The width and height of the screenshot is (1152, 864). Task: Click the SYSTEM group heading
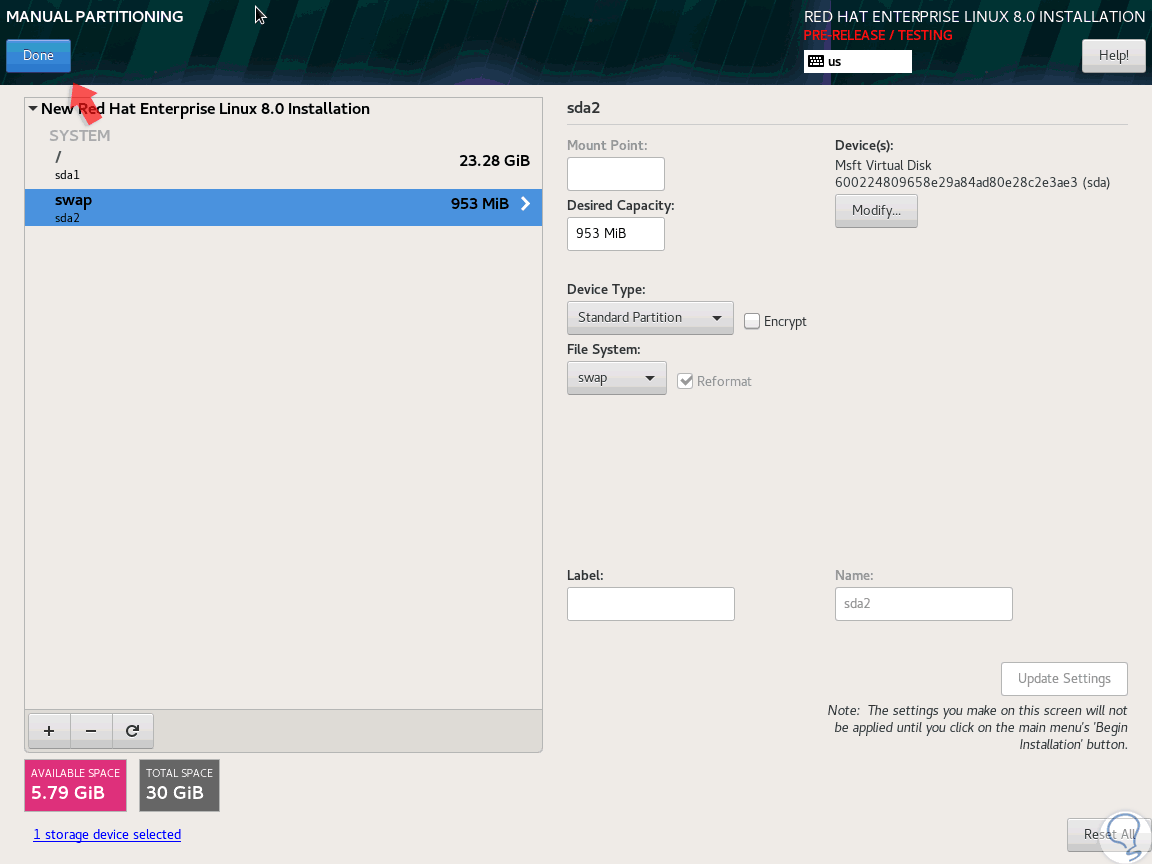79,136
